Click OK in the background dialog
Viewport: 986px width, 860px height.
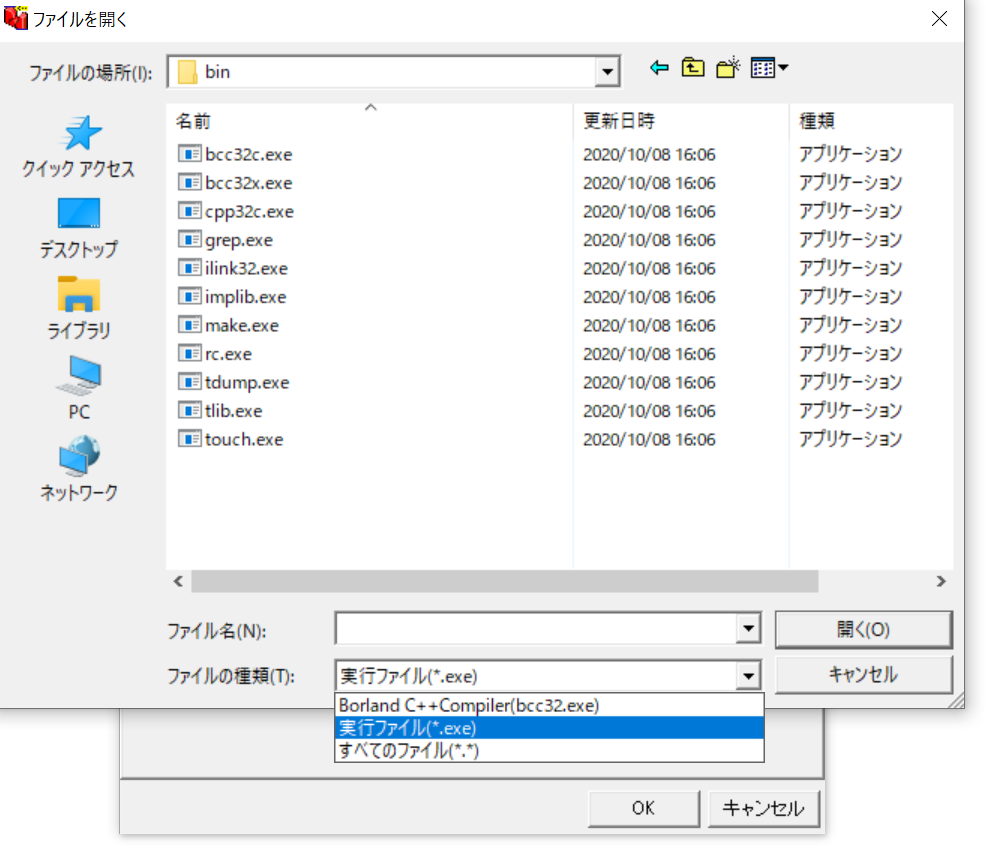[643, 808]
